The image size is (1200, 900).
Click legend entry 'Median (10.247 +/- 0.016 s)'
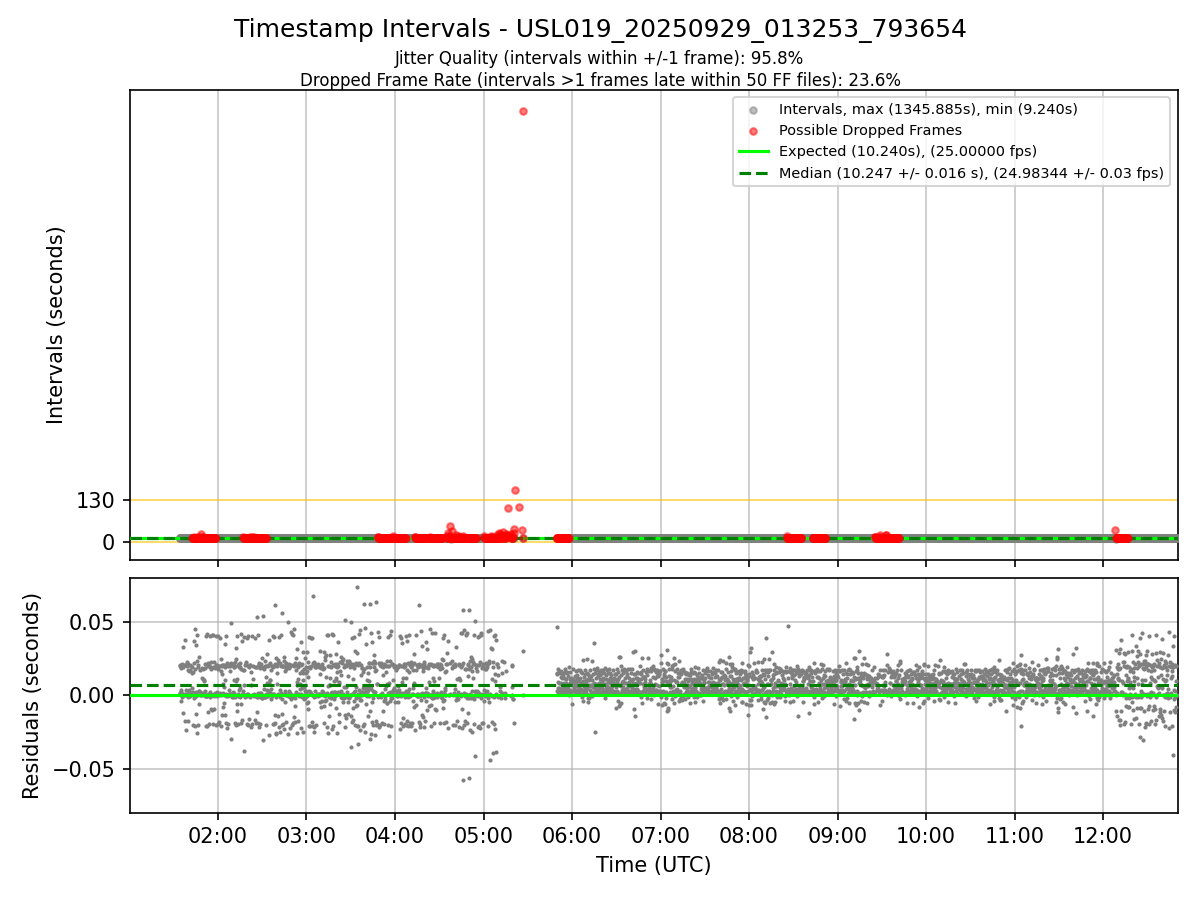971,174
